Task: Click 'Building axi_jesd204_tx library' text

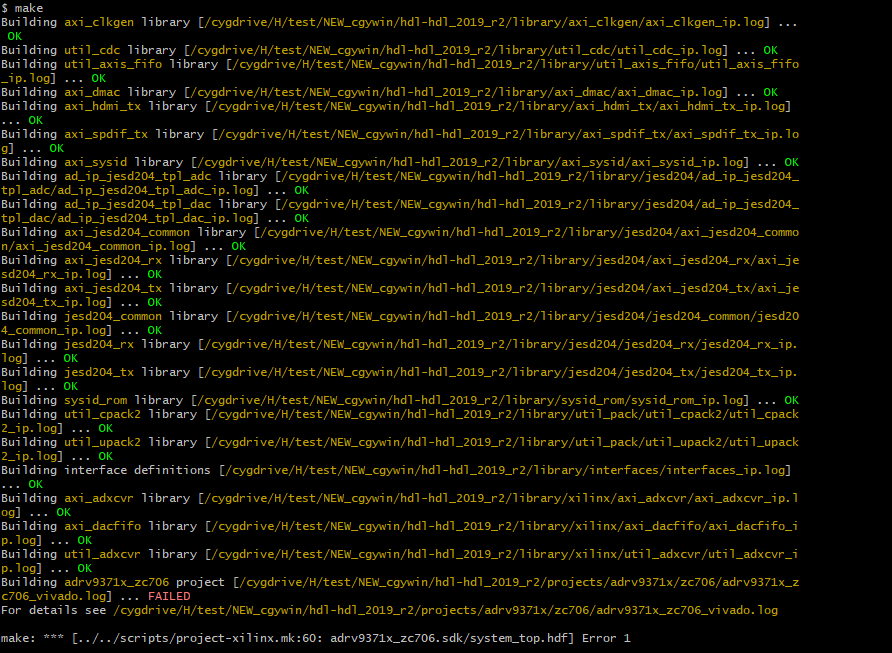Action: 110,288
